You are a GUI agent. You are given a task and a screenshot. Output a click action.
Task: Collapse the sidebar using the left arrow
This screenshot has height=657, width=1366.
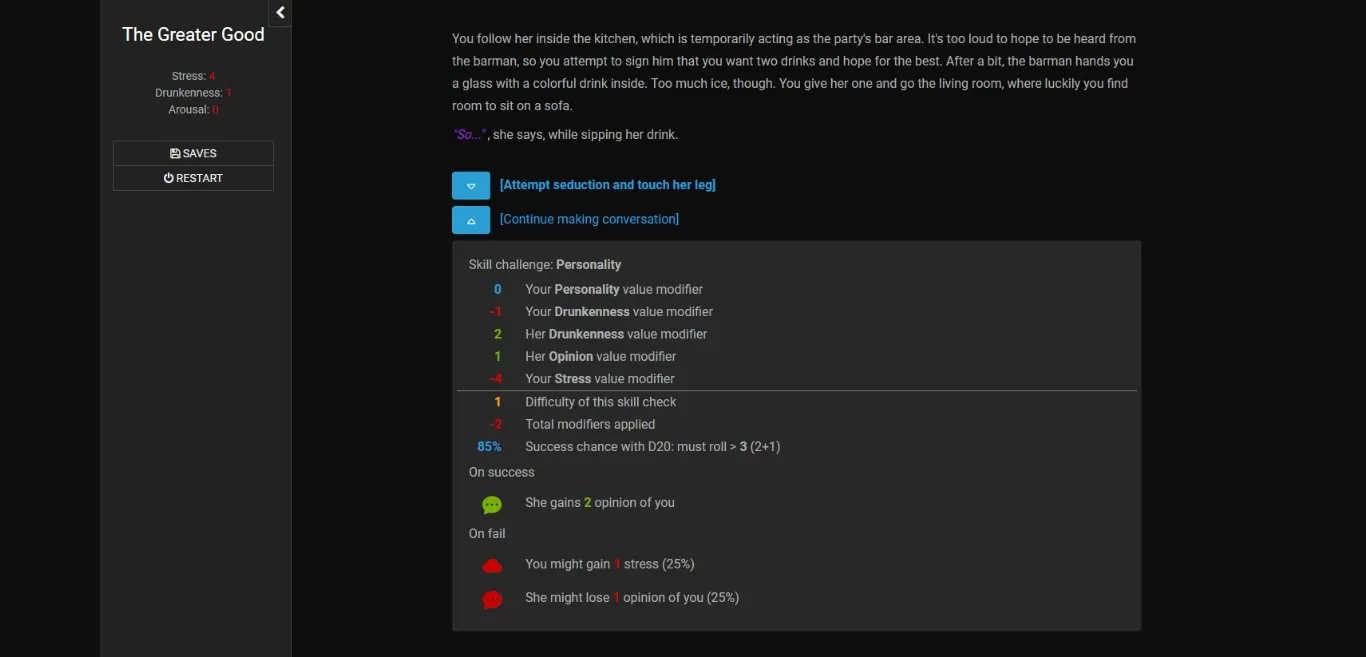(x=280, y=12)
